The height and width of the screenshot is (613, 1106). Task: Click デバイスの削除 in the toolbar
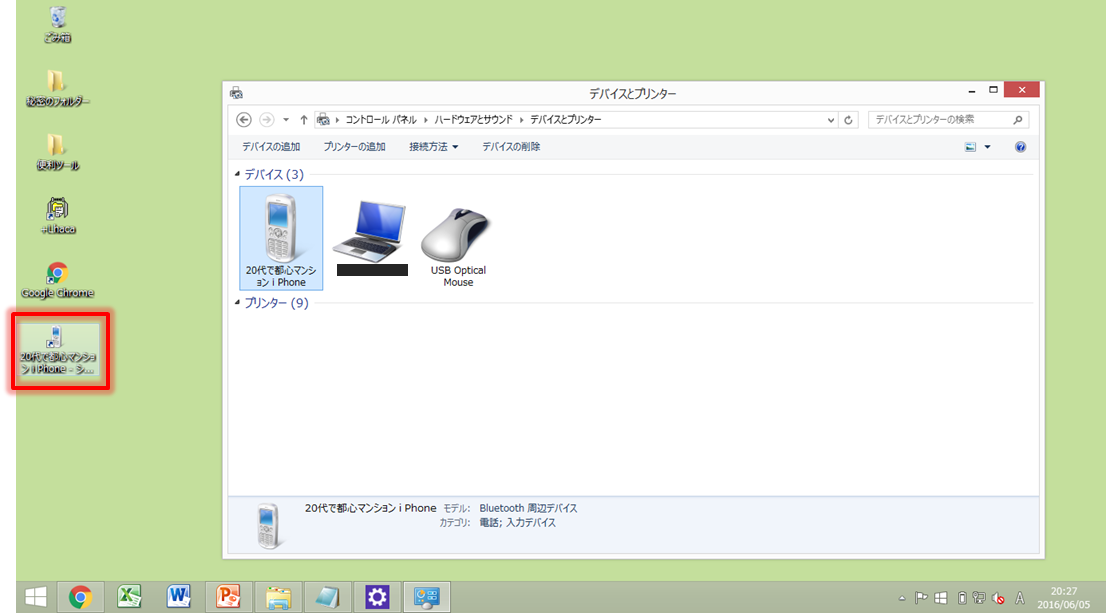[x=511, y=147]
